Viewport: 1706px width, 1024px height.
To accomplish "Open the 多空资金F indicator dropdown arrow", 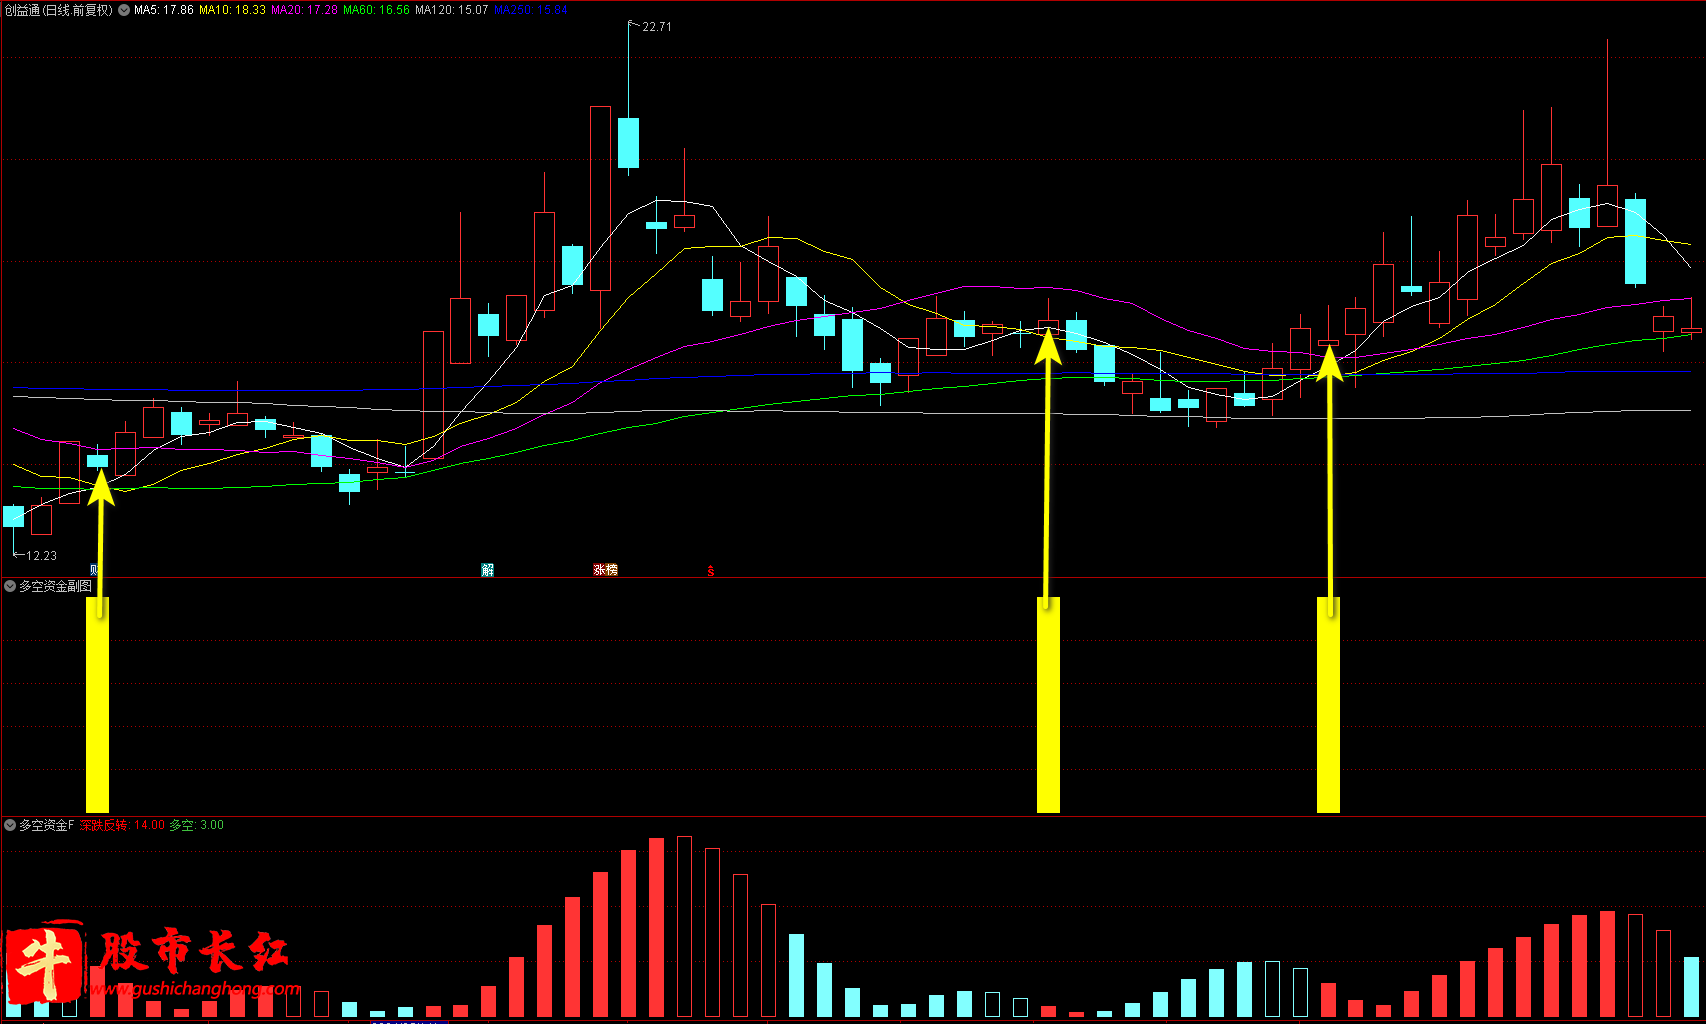I will point(10,825).
